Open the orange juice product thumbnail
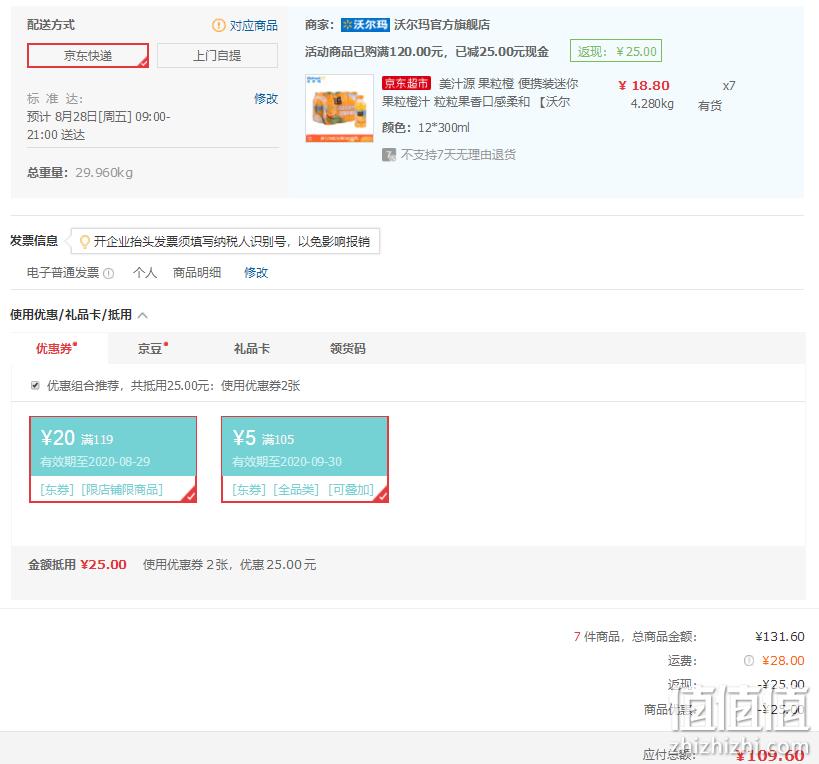 tap(340, 108)
